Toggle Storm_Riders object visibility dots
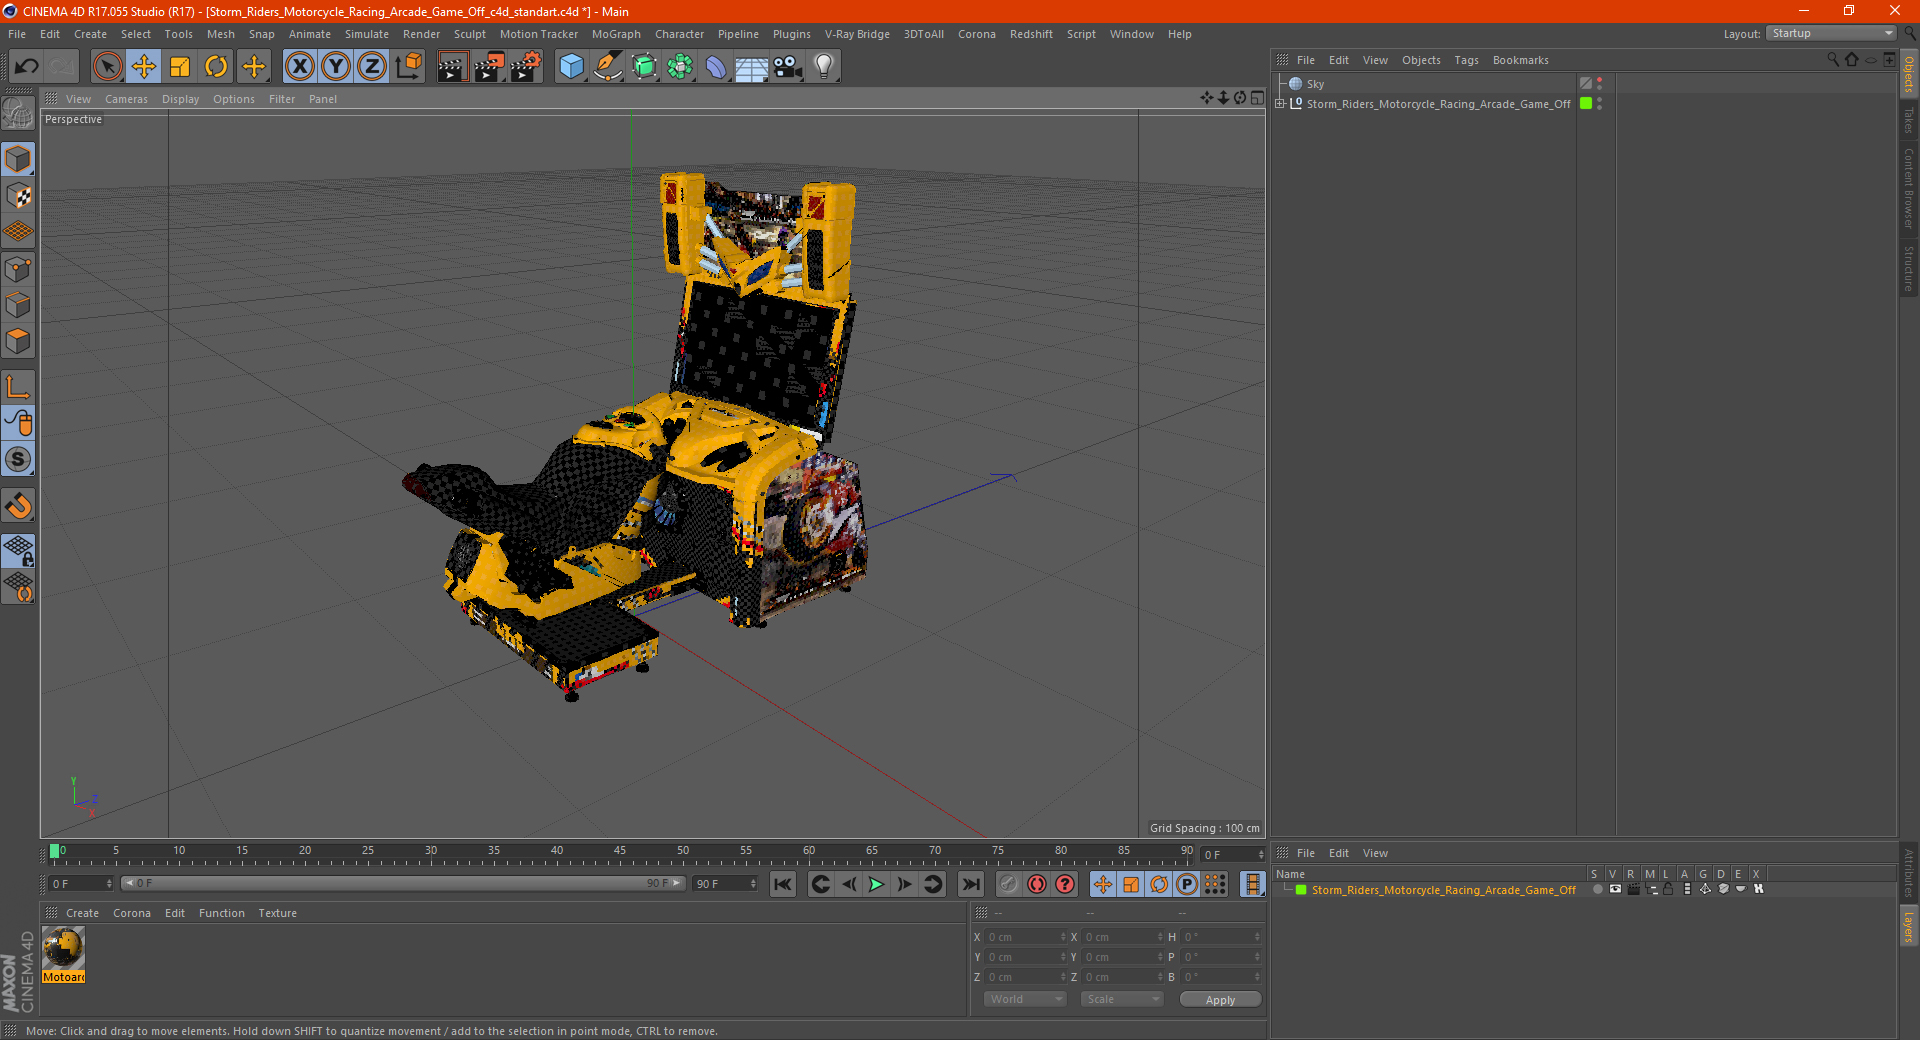Viewport: 1920px width, 1040px height. (x=1599, y=103)
